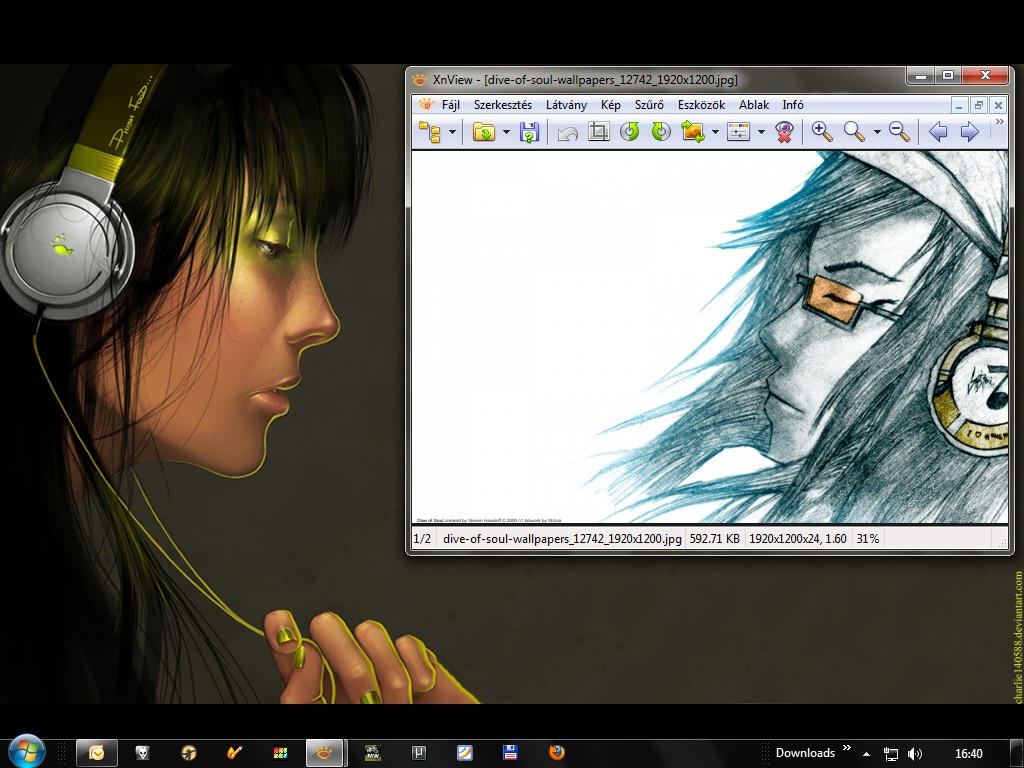Click the Zoom In magnifier icon

point(822,132)
